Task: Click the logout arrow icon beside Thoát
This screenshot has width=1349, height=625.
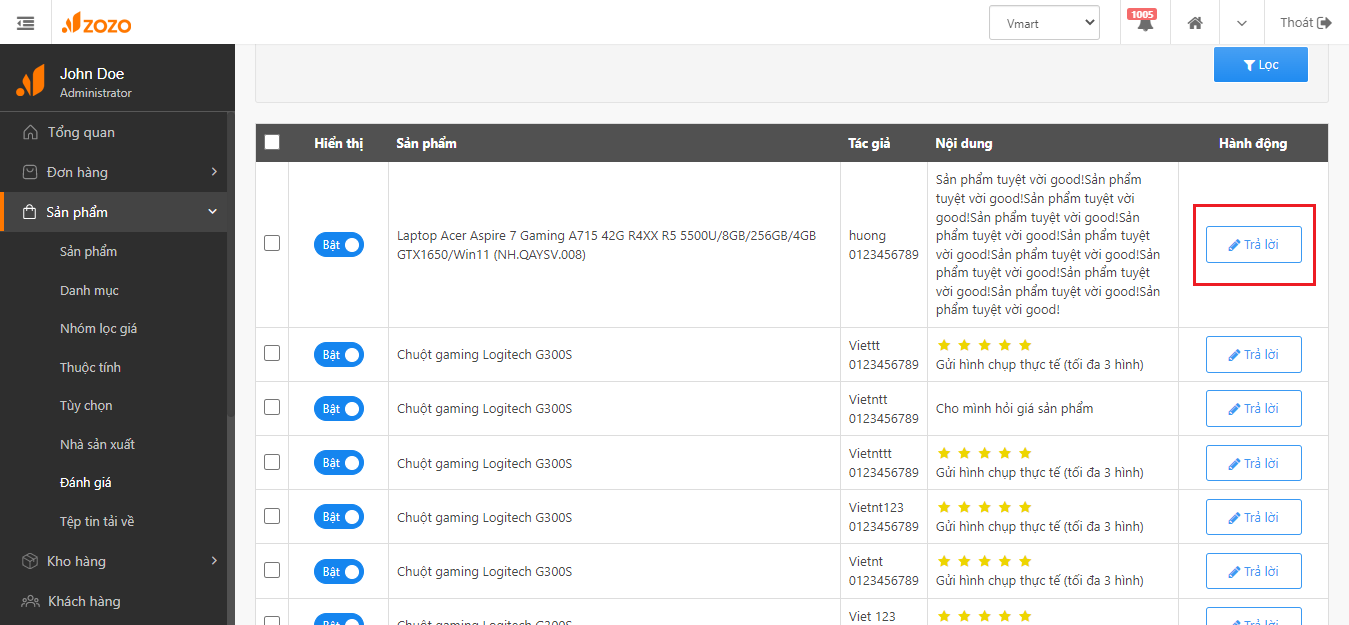Action: point(1325,23)
